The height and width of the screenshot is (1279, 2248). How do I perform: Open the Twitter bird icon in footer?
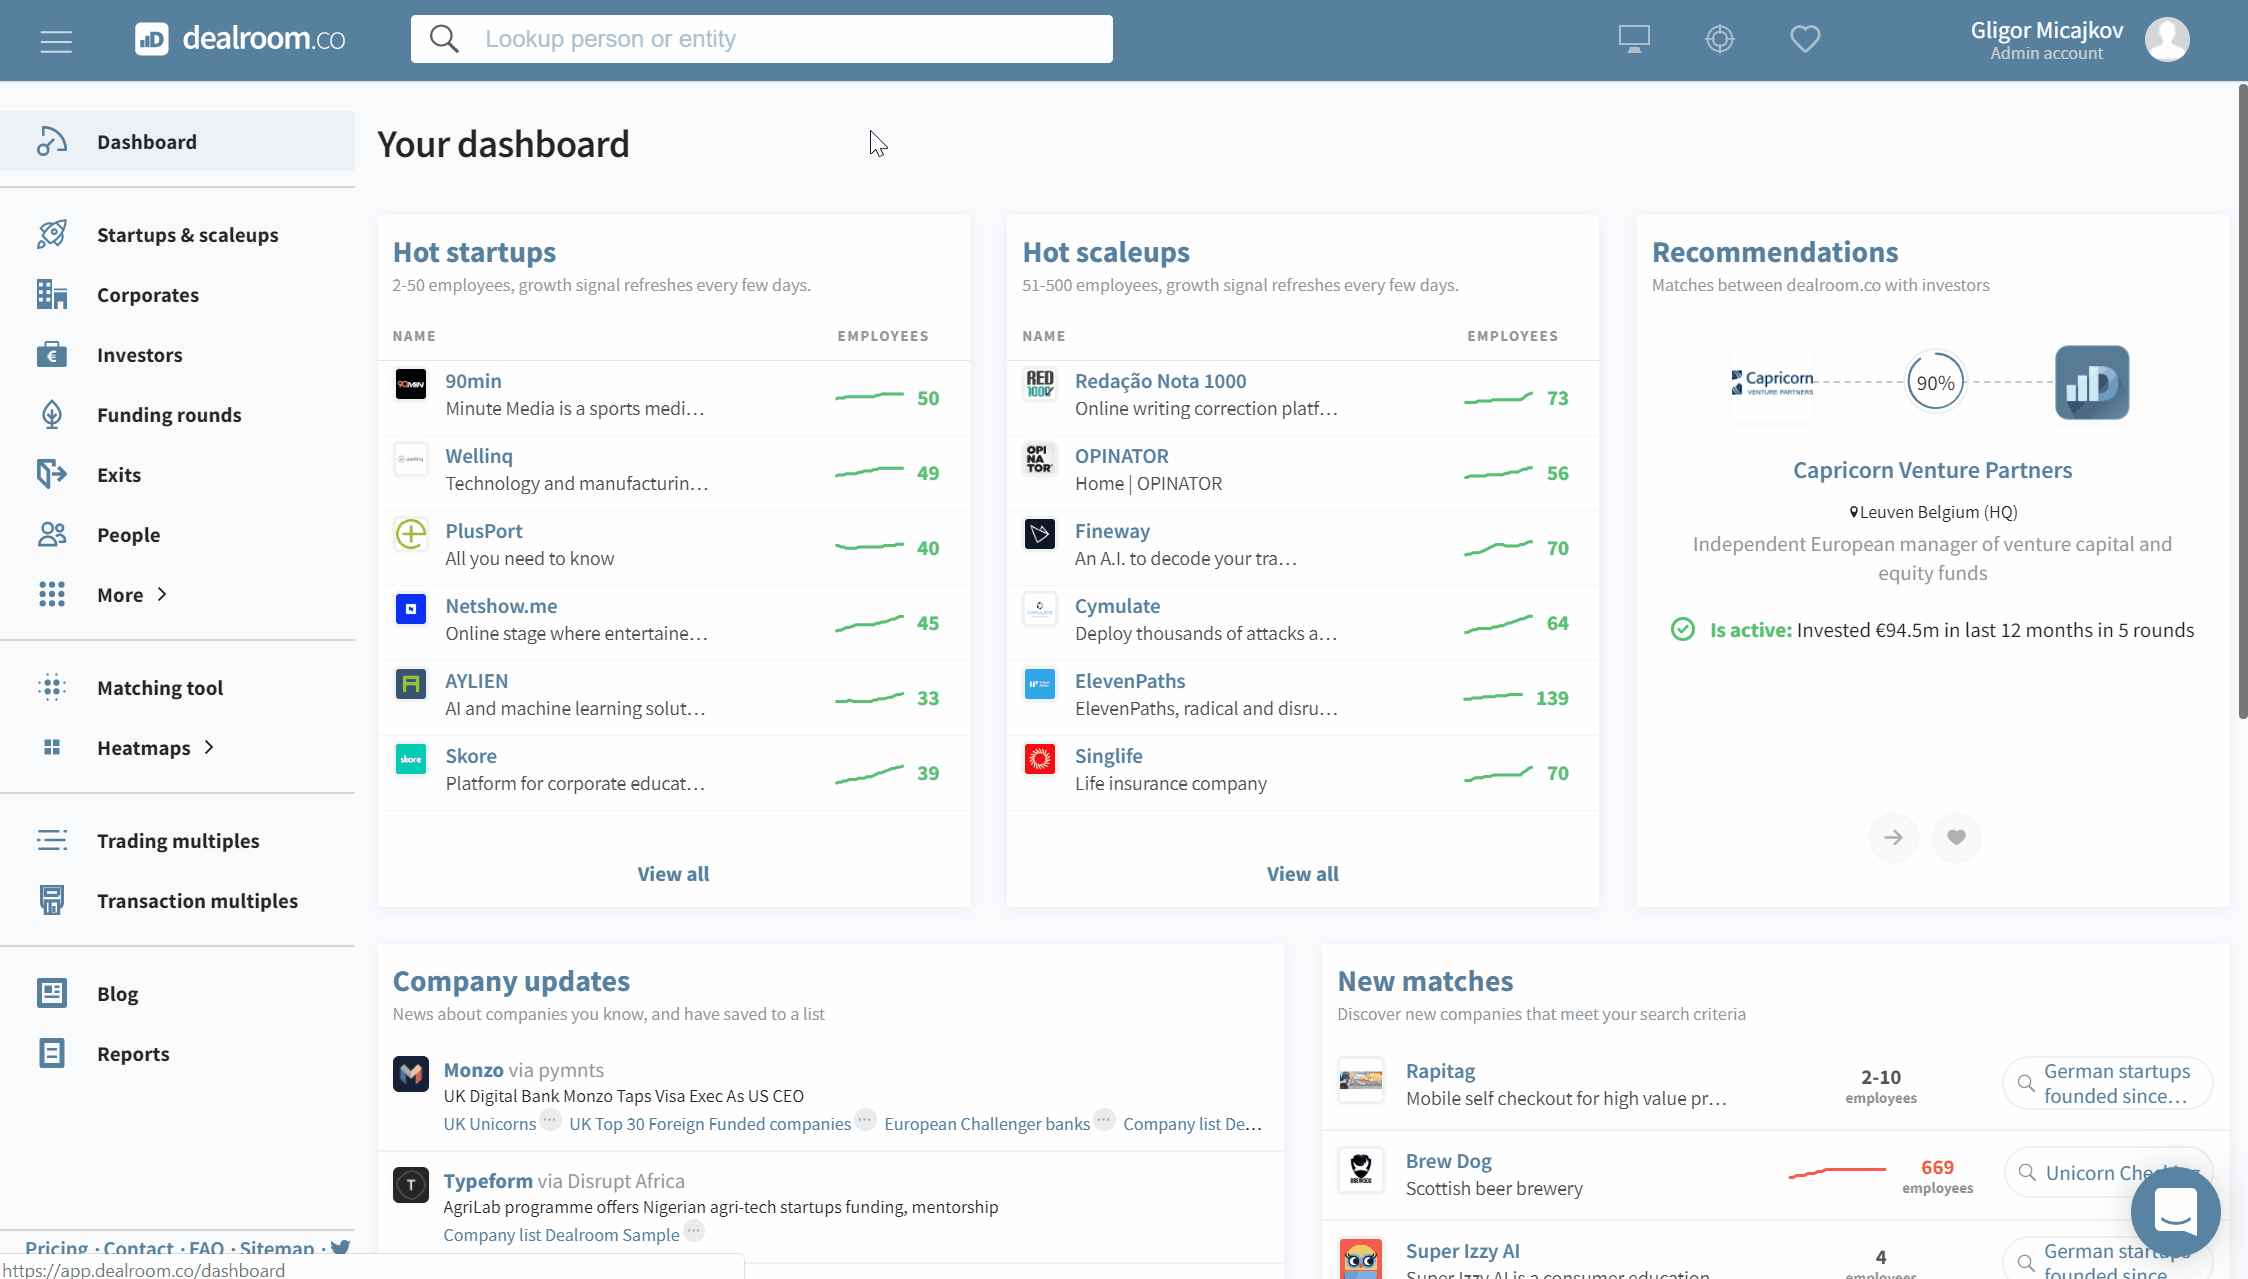(x=341, y=1247)
